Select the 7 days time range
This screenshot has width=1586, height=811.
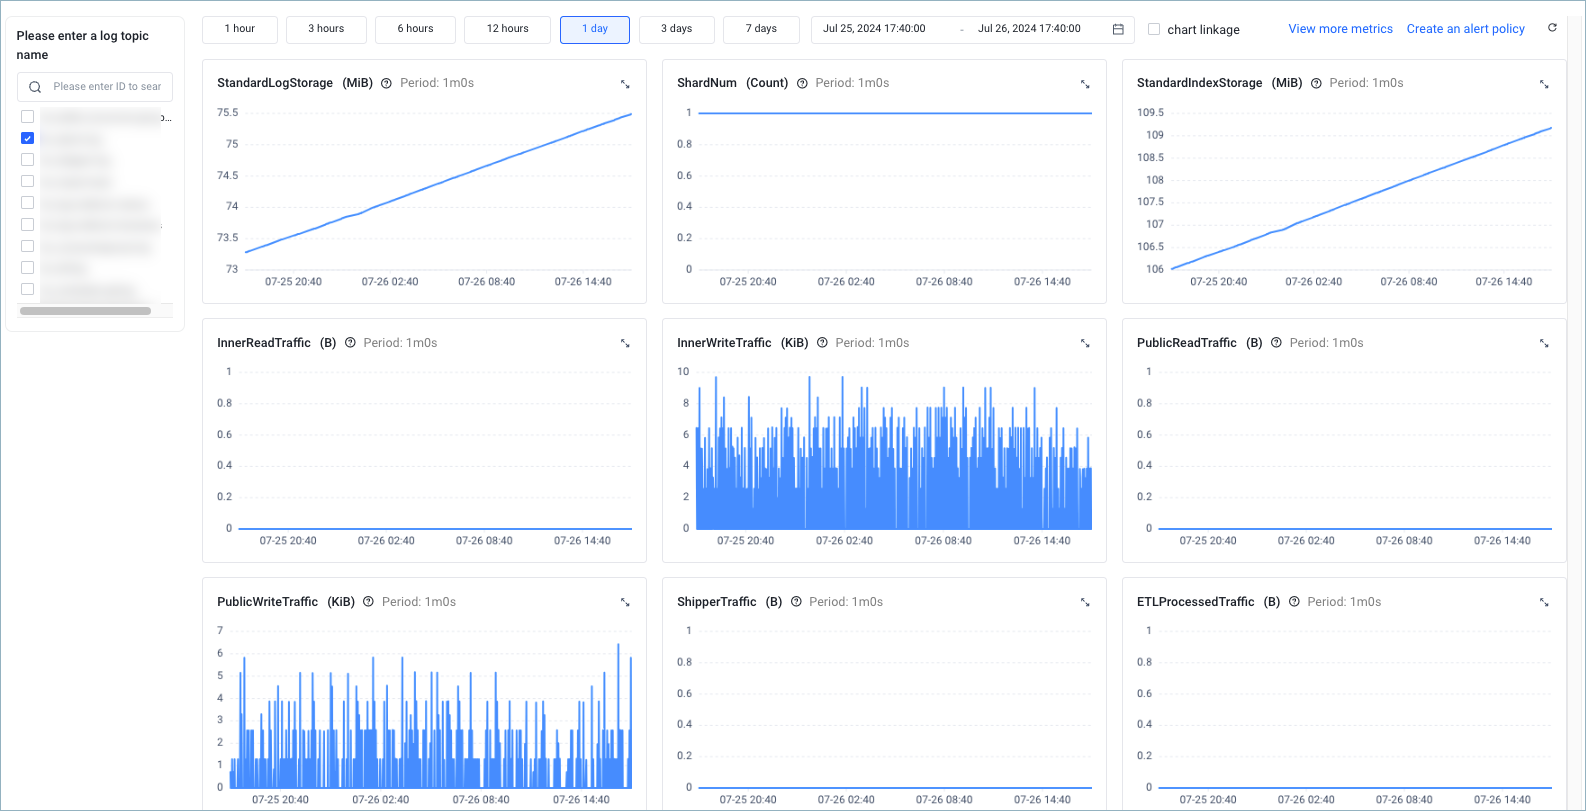tap(761, 29)
